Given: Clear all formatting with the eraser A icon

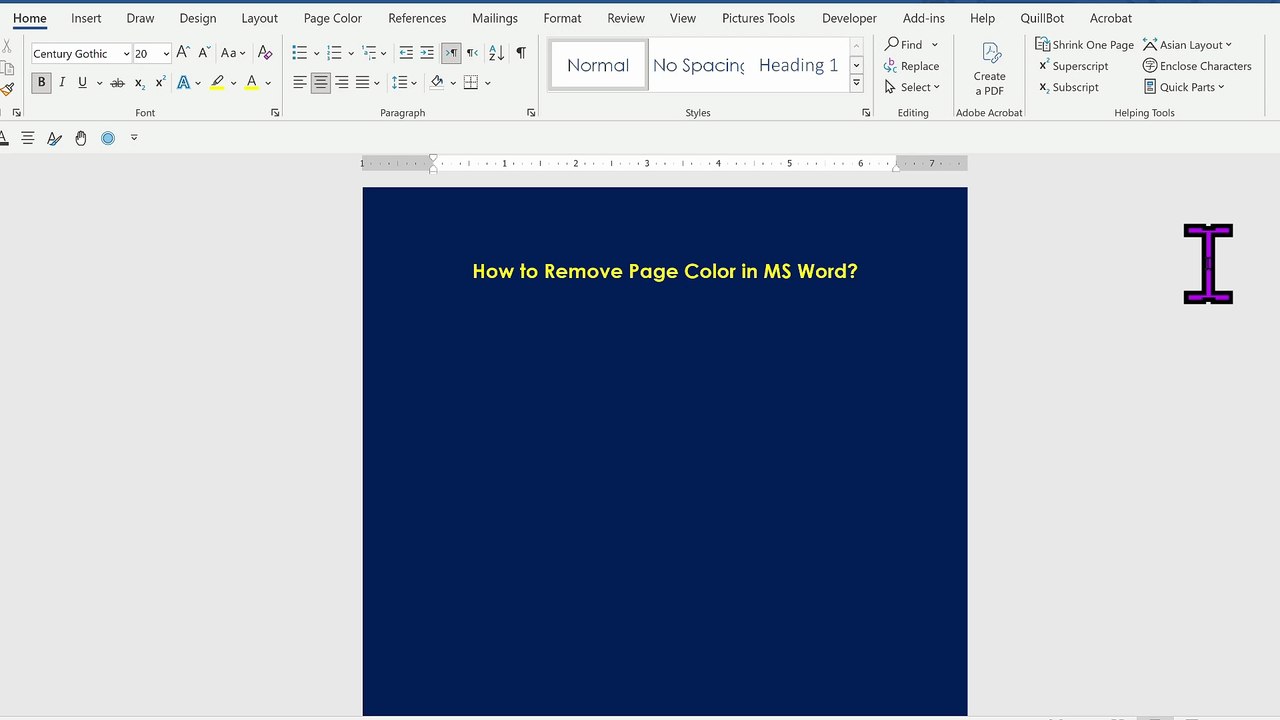Looking at the screenshot, I should (265, 53).
